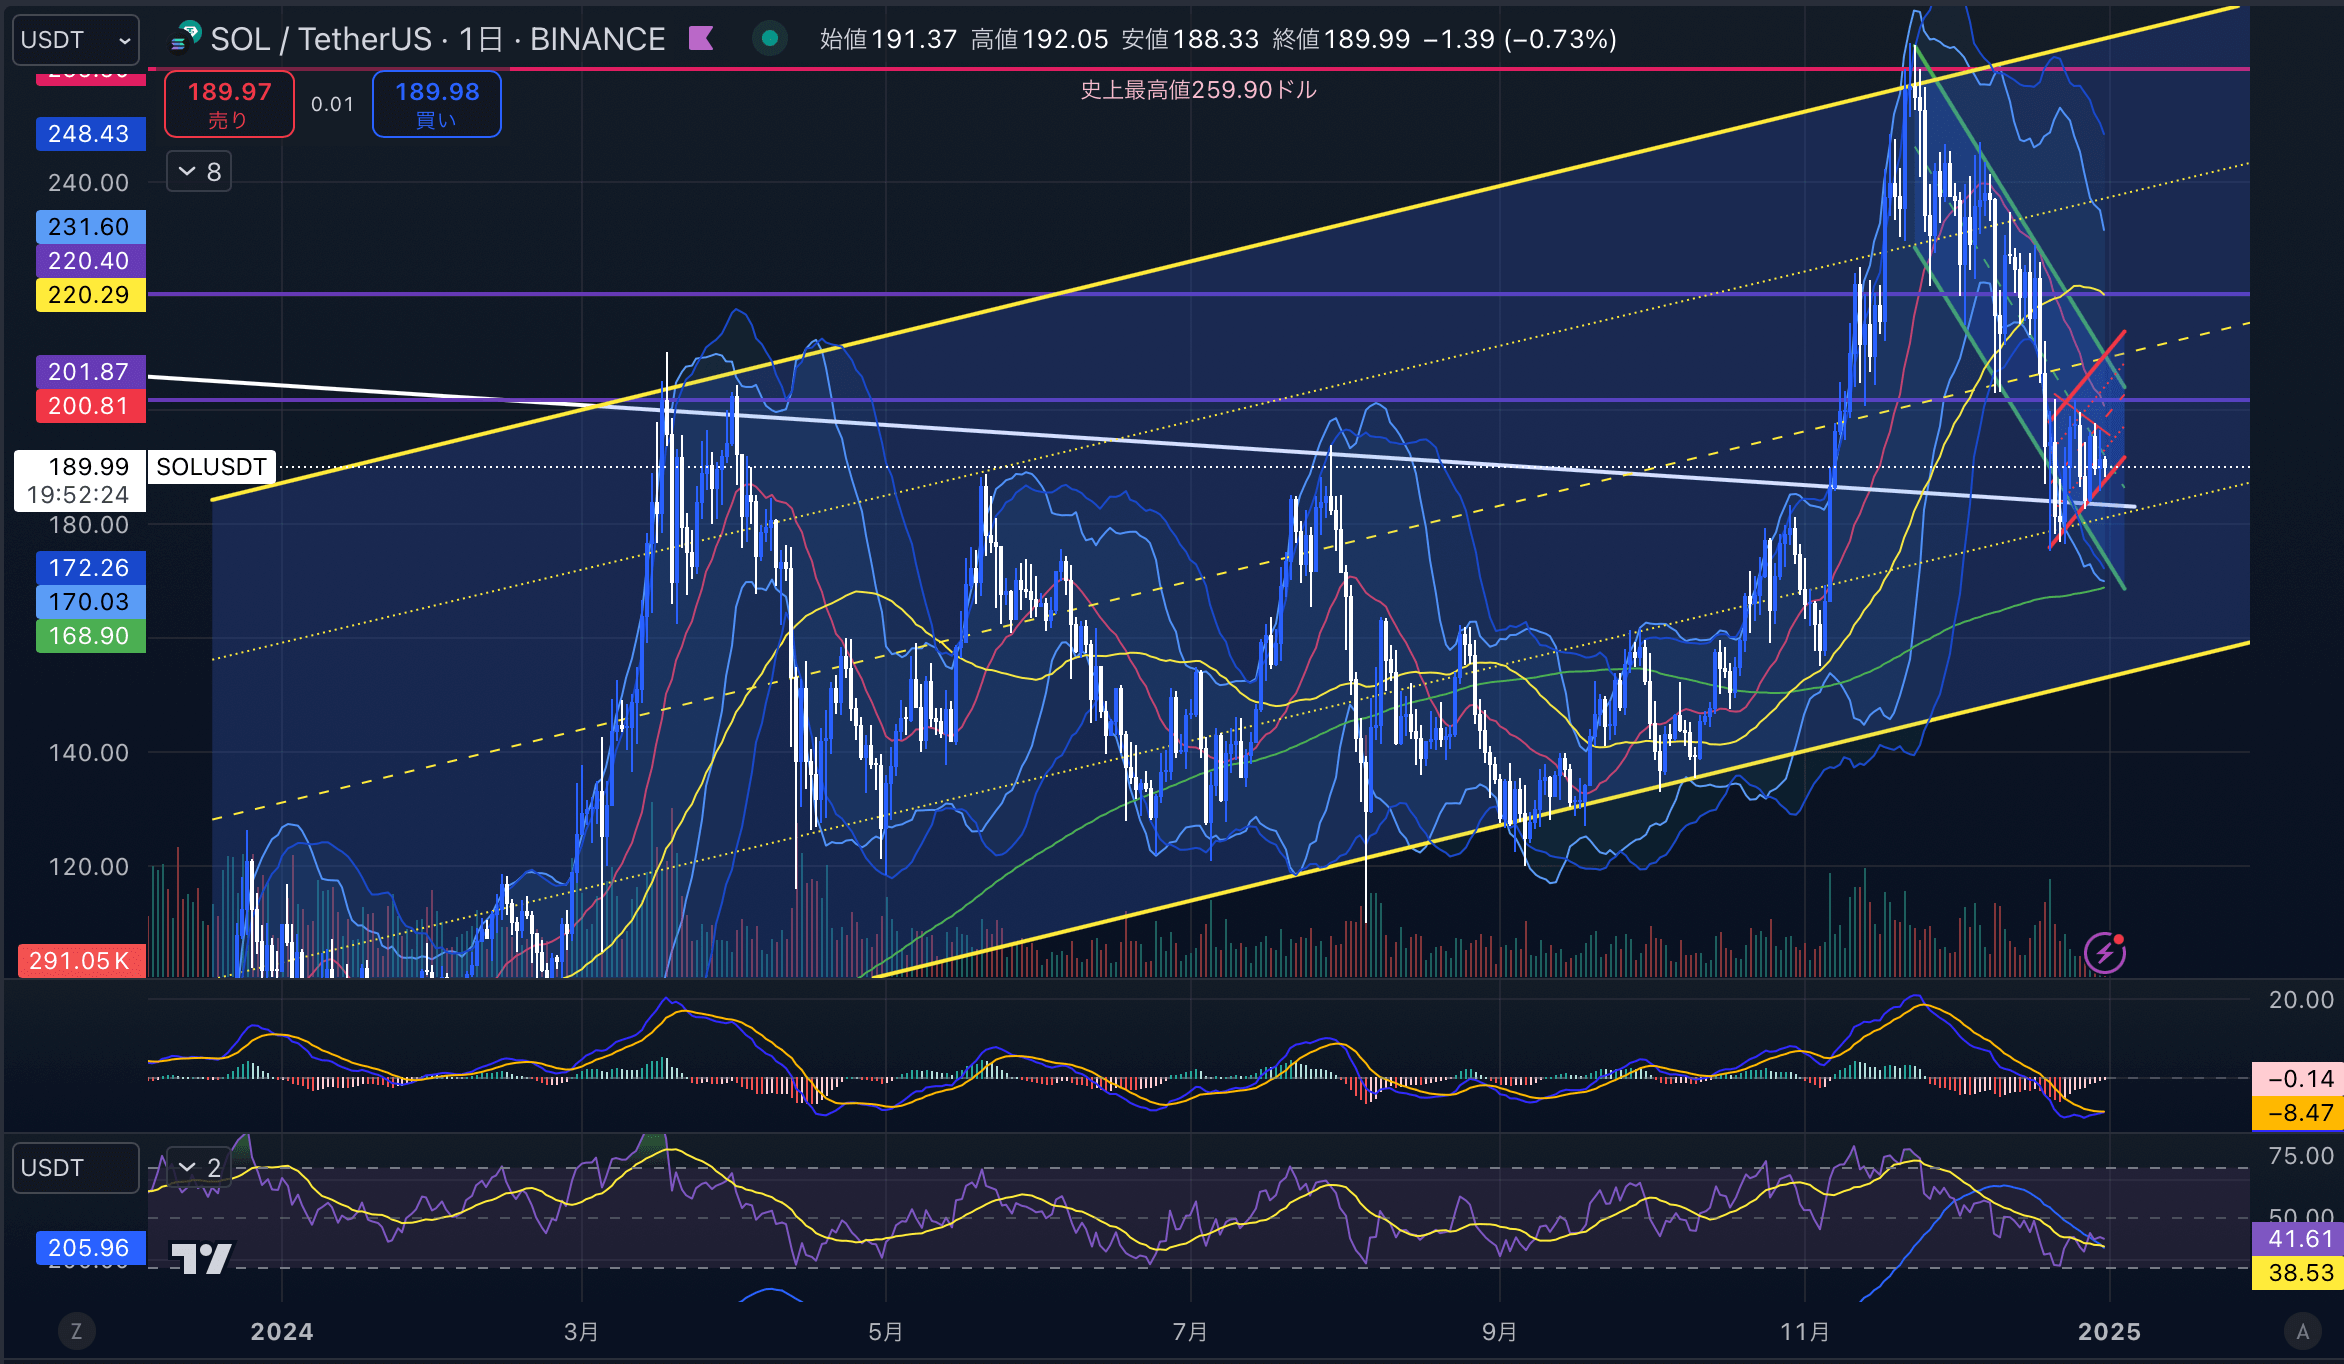
Task: Click the purple flag icon
Action: (701, 39)
